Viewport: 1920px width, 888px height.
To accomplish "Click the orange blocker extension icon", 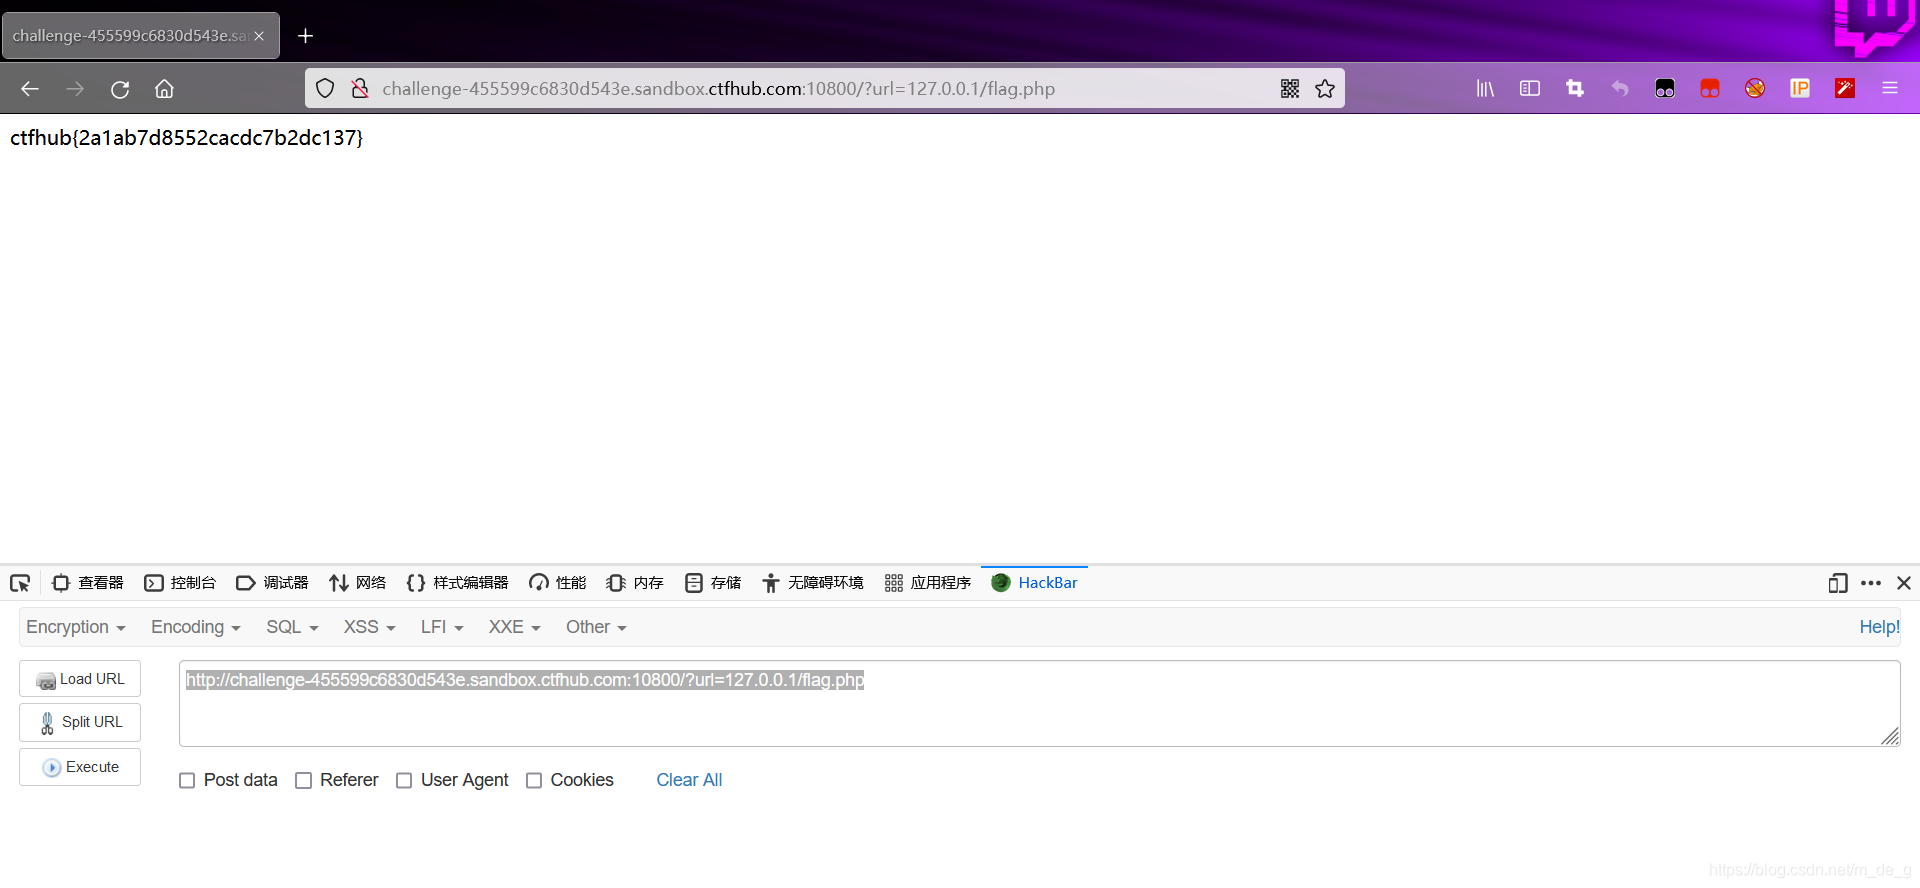I will [1755, 89].
